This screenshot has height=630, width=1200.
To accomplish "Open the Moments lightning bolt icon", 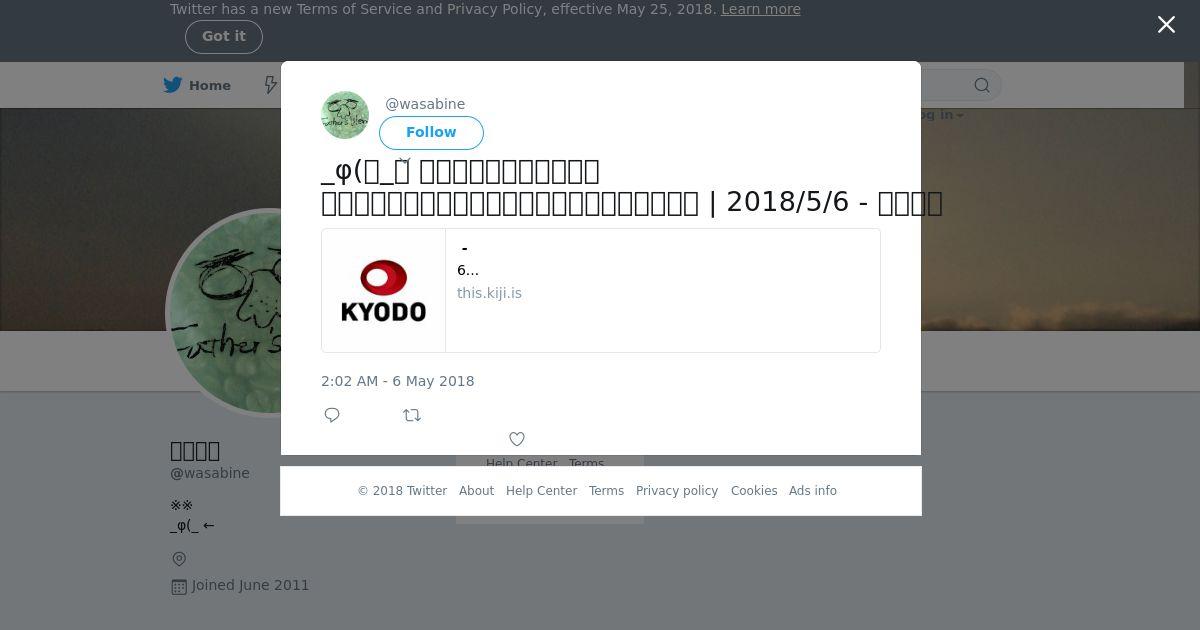I will coord(271,85).
